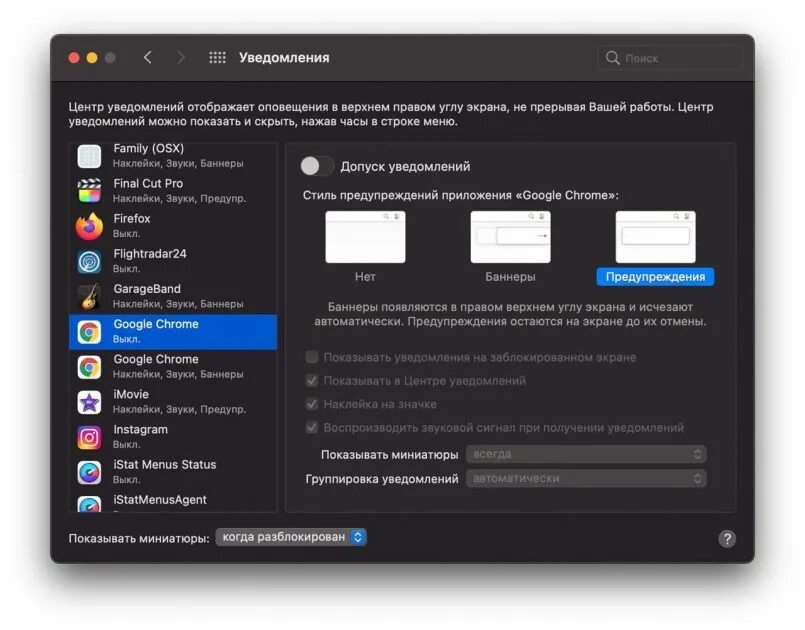
Task: Click the iMovie star icon
Action: 89,402
